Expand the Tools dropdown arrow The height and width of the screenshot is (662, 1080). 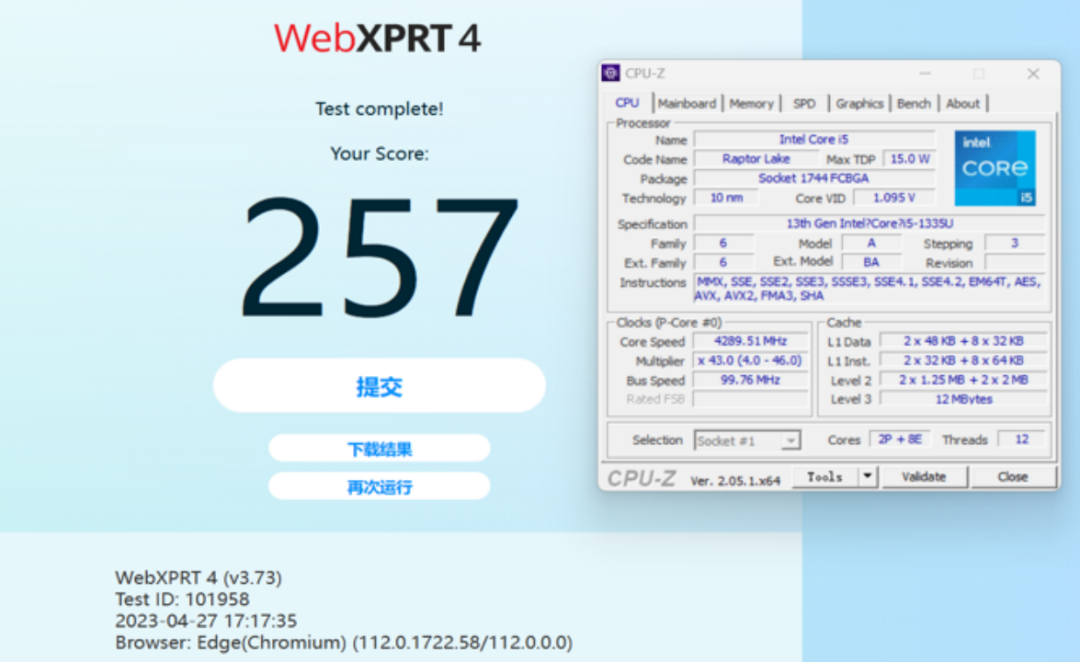pos(867,477)
